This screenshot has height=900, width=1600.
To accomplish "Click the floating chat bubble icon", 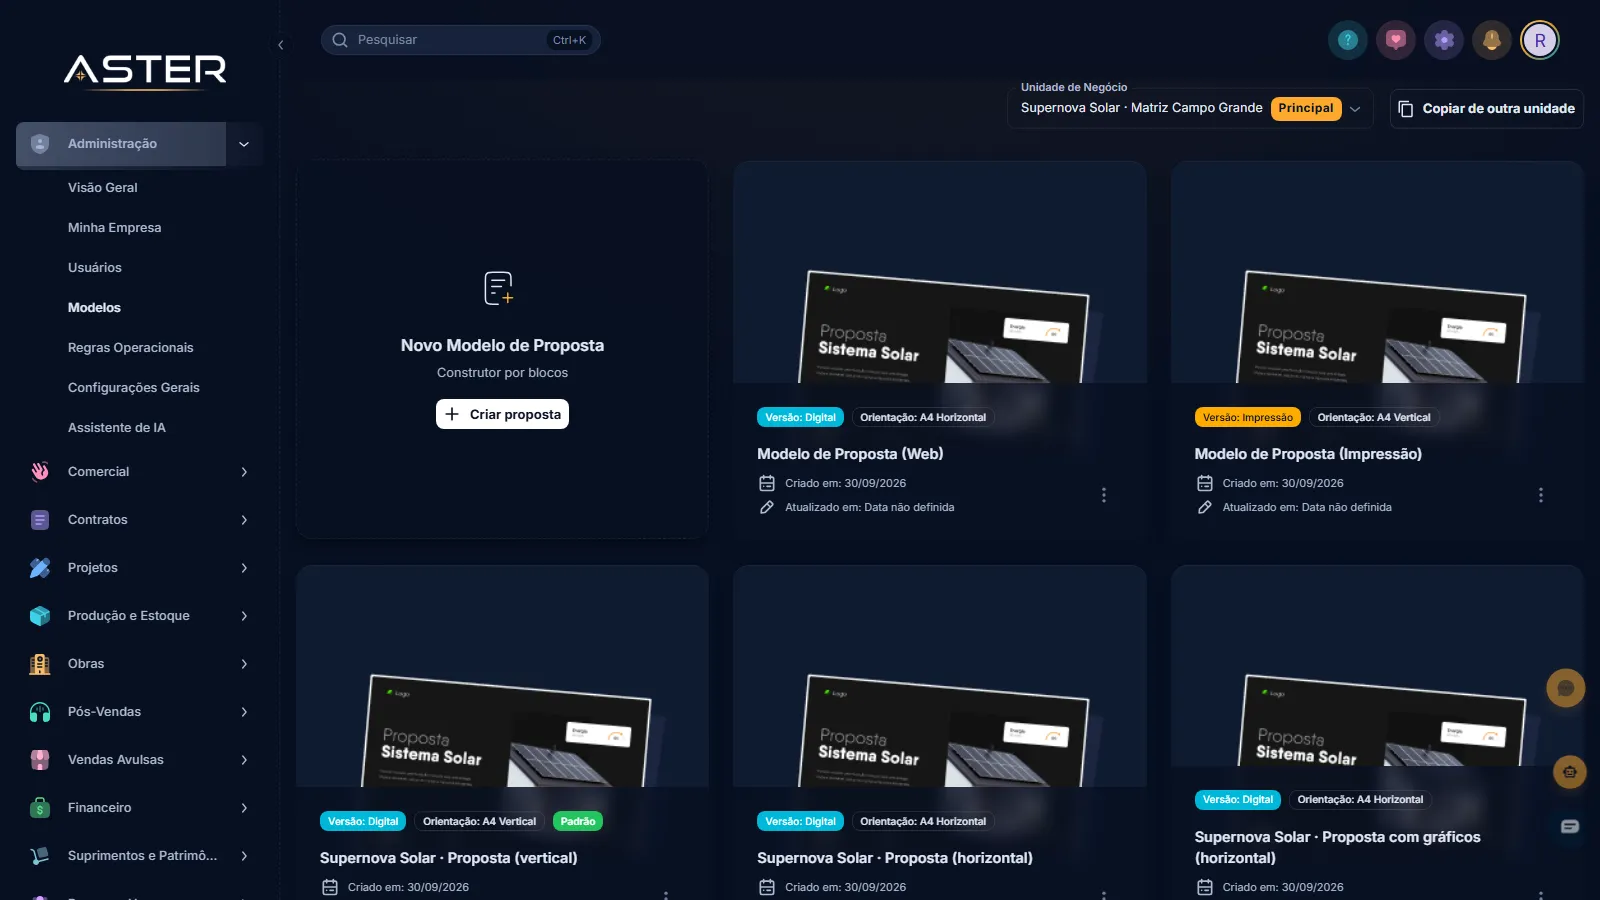I will [x=1566, y=688].
